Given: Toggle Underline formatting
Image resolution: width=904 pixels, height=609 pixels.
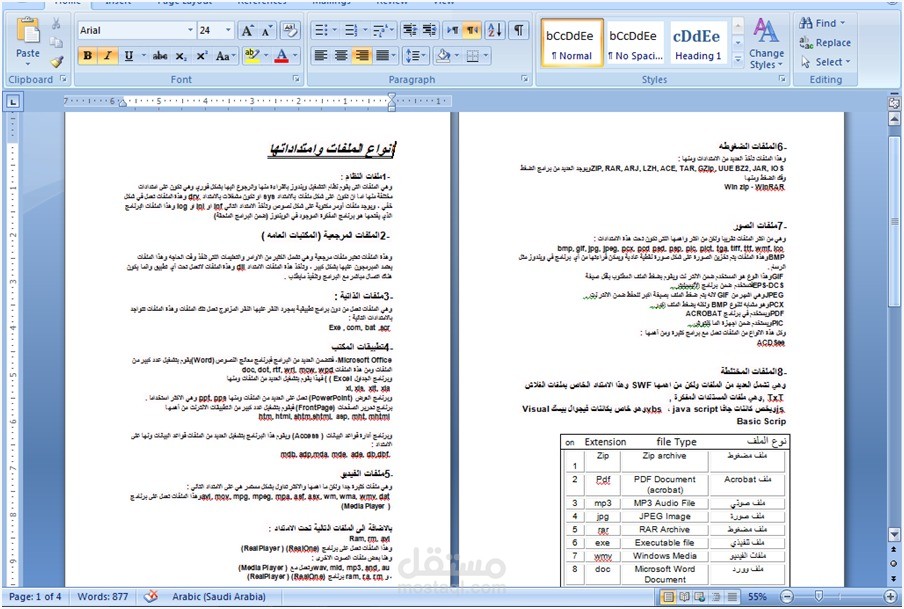Looking at the screenshot, I should click(x=128, y=56).
